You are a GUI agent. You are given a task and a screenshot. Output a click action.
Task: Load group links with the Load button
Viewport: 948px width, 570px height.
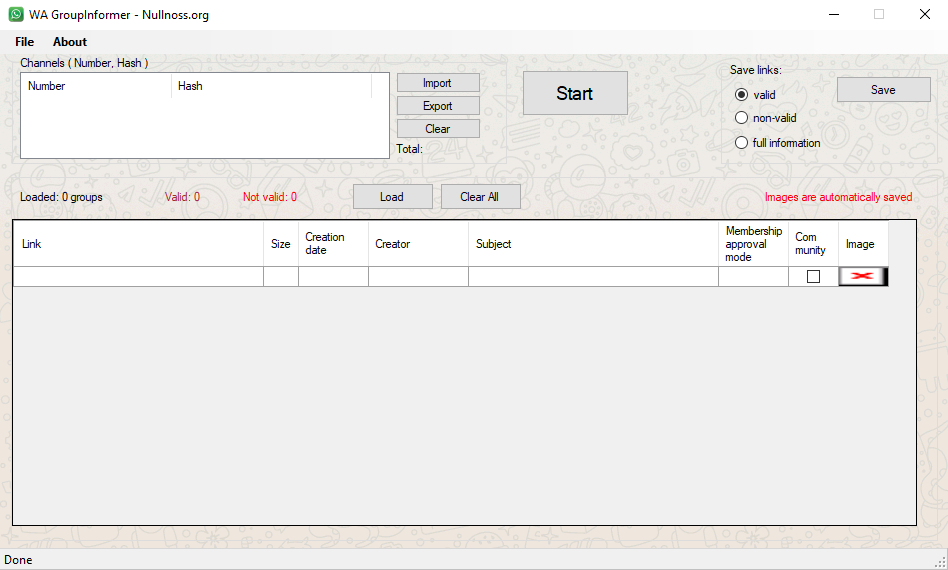(392, 197)
